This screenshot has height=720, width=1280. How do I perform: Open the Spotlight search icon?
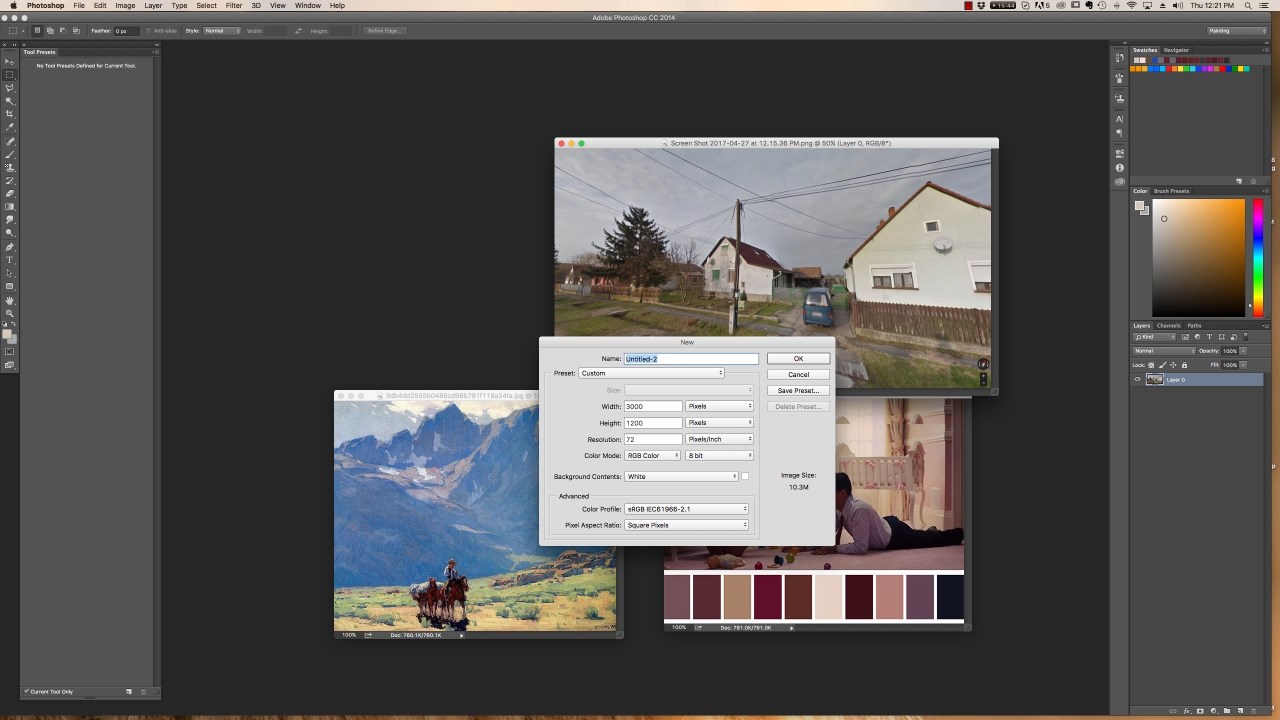point(1249,5)
